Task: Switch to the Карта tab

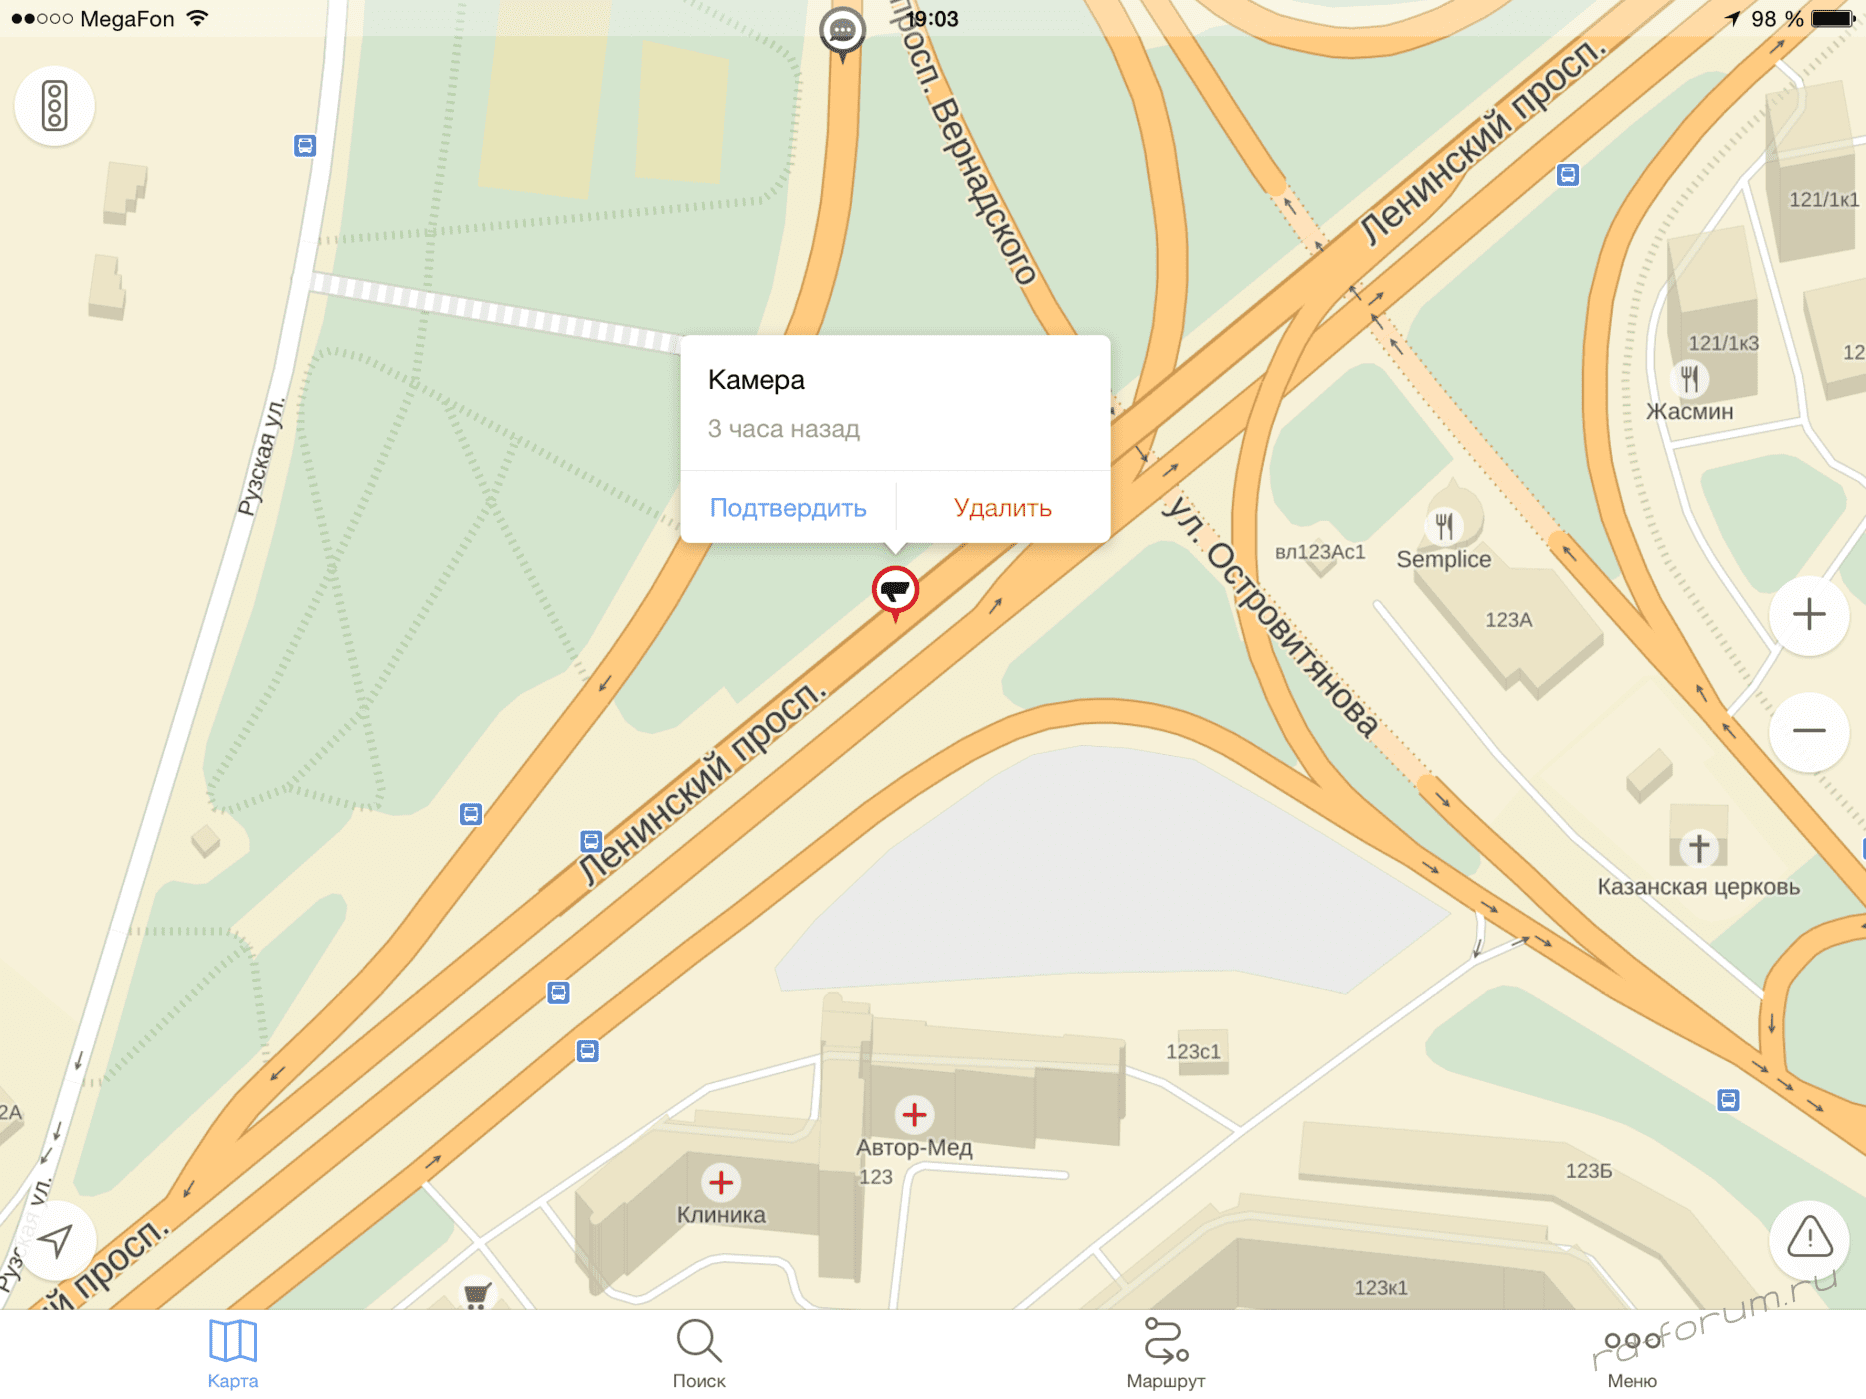Action: click(233, 1354)
